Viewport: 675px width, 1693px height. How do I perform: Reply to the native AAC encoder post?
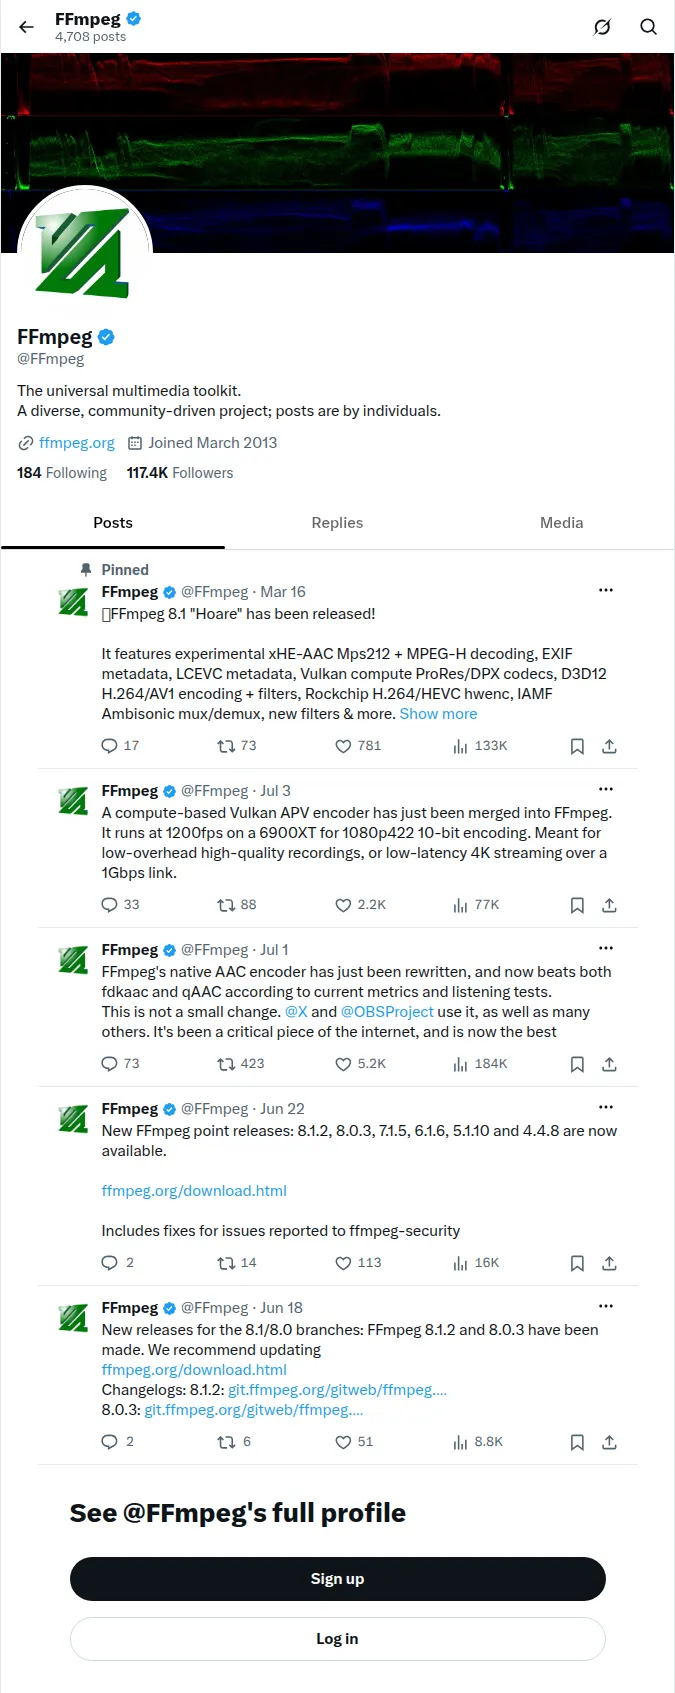click(121, 1064)
